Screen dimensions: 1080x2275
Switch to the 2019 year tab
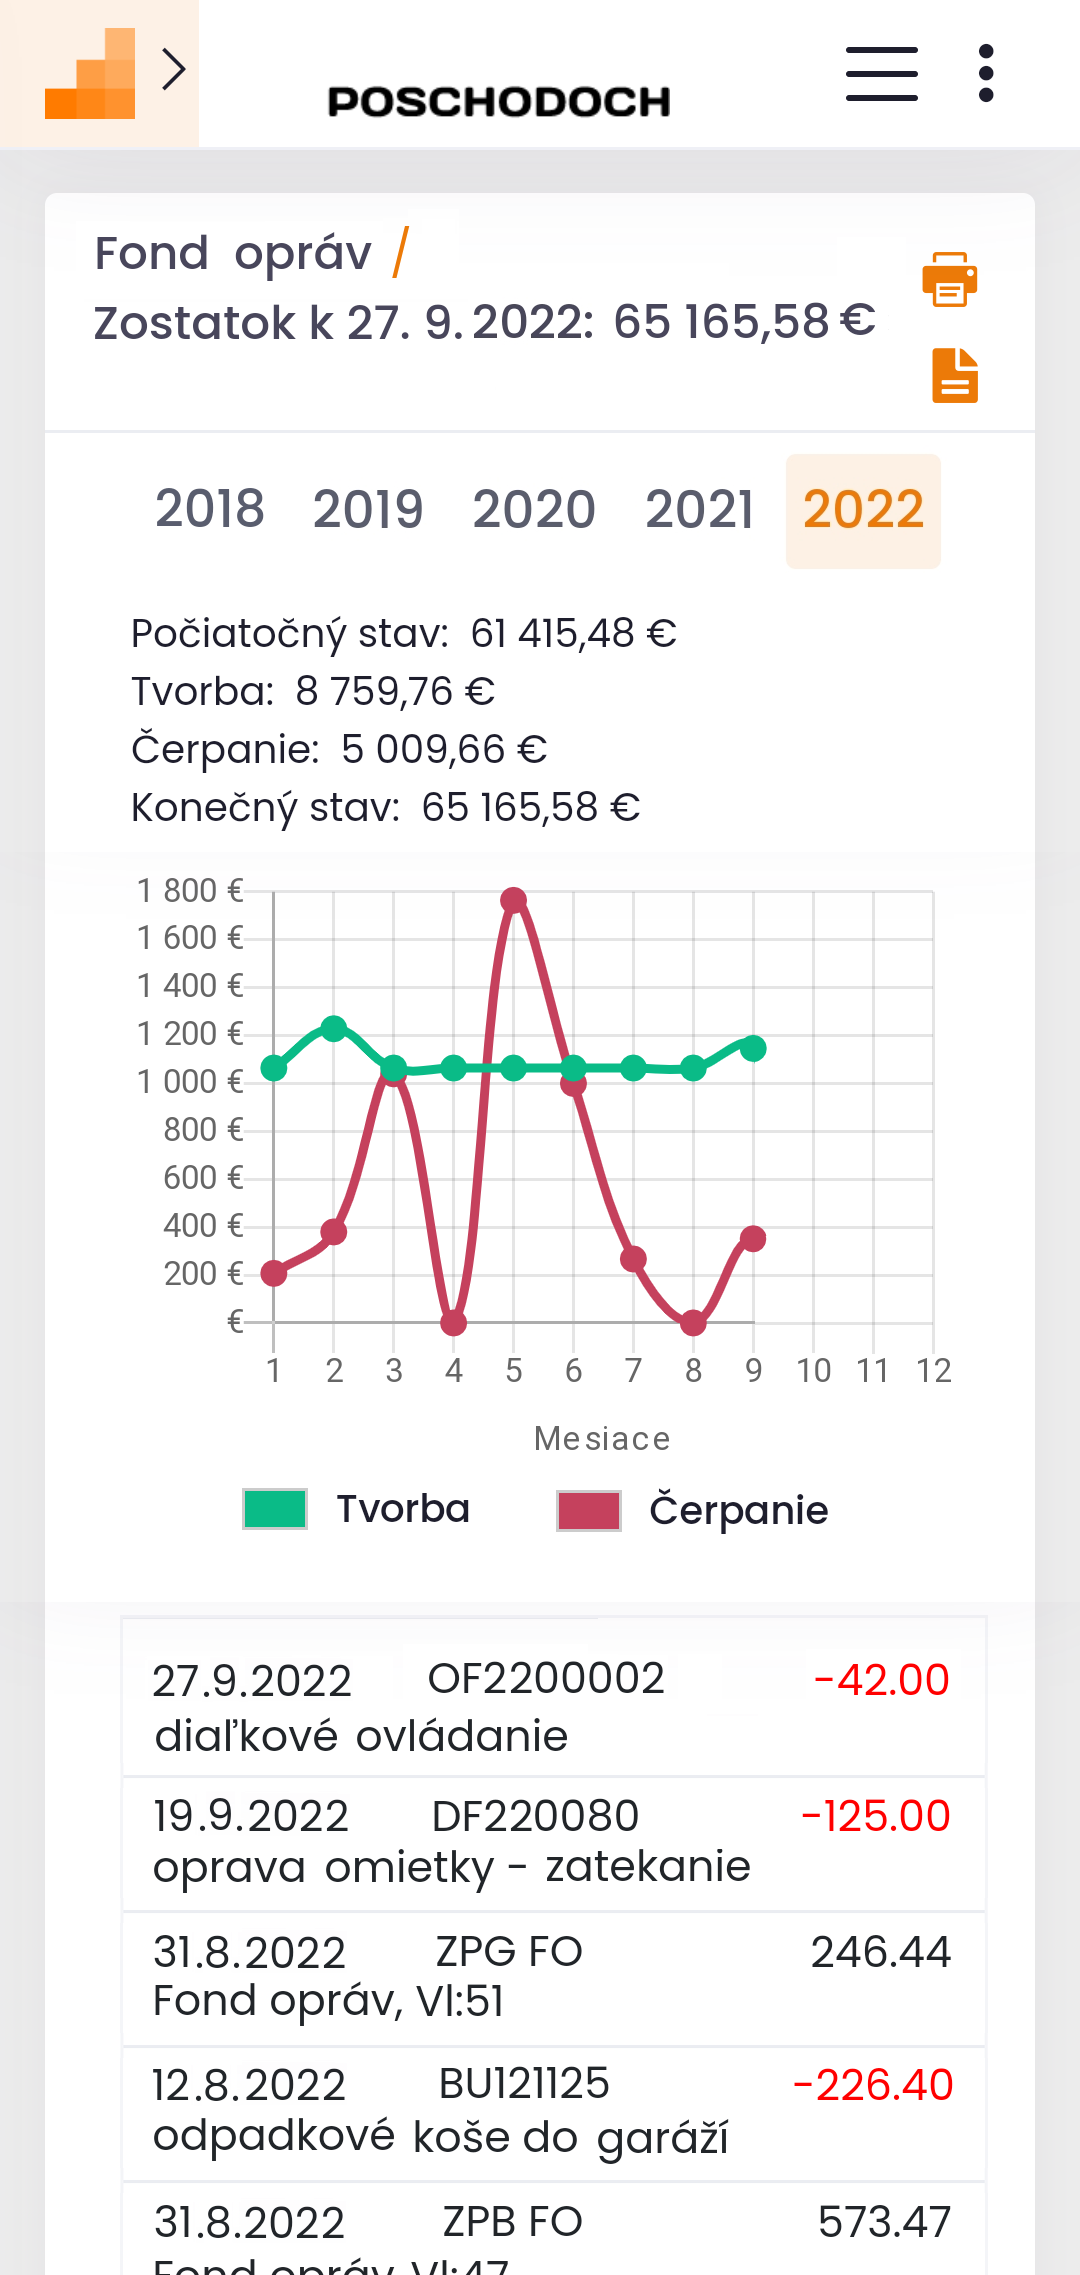(x=368, y=510)
